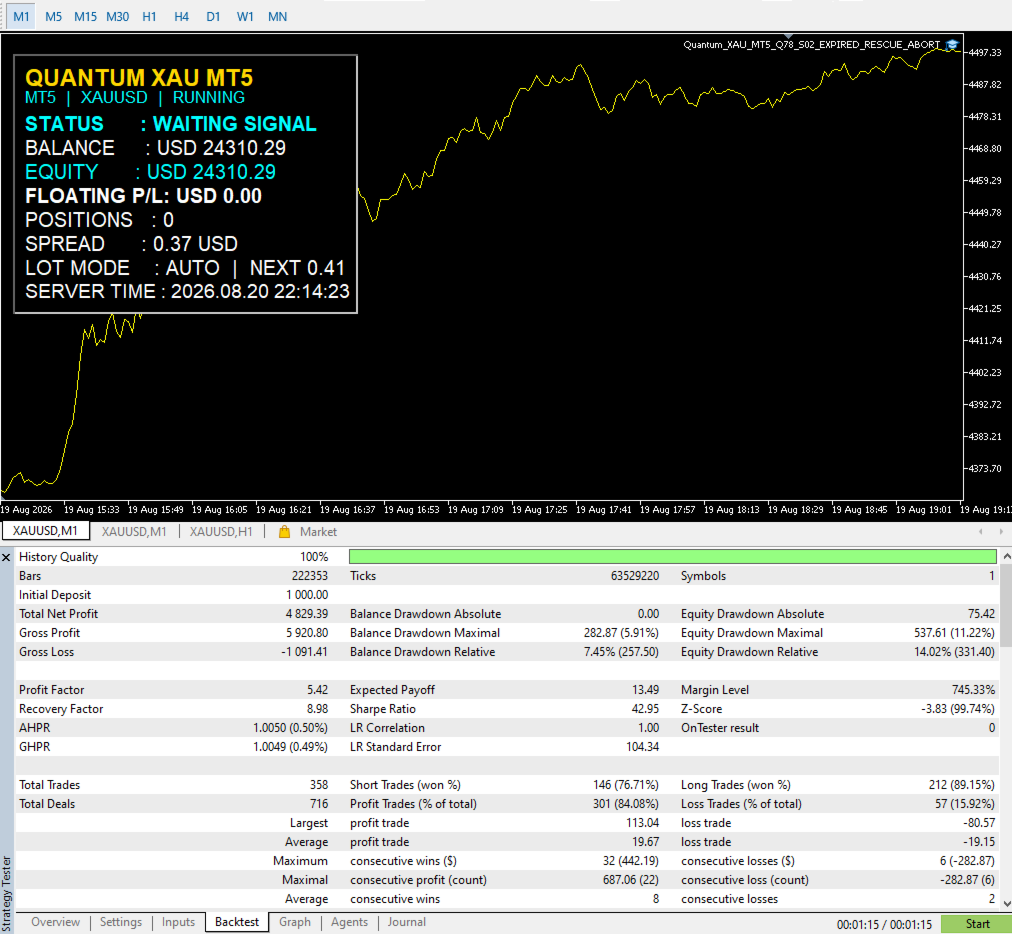The height and width of the screenshot is (934, 1012).
Task: Open the second XAUUSD,M1 chart tab
Action: (134, 532)
